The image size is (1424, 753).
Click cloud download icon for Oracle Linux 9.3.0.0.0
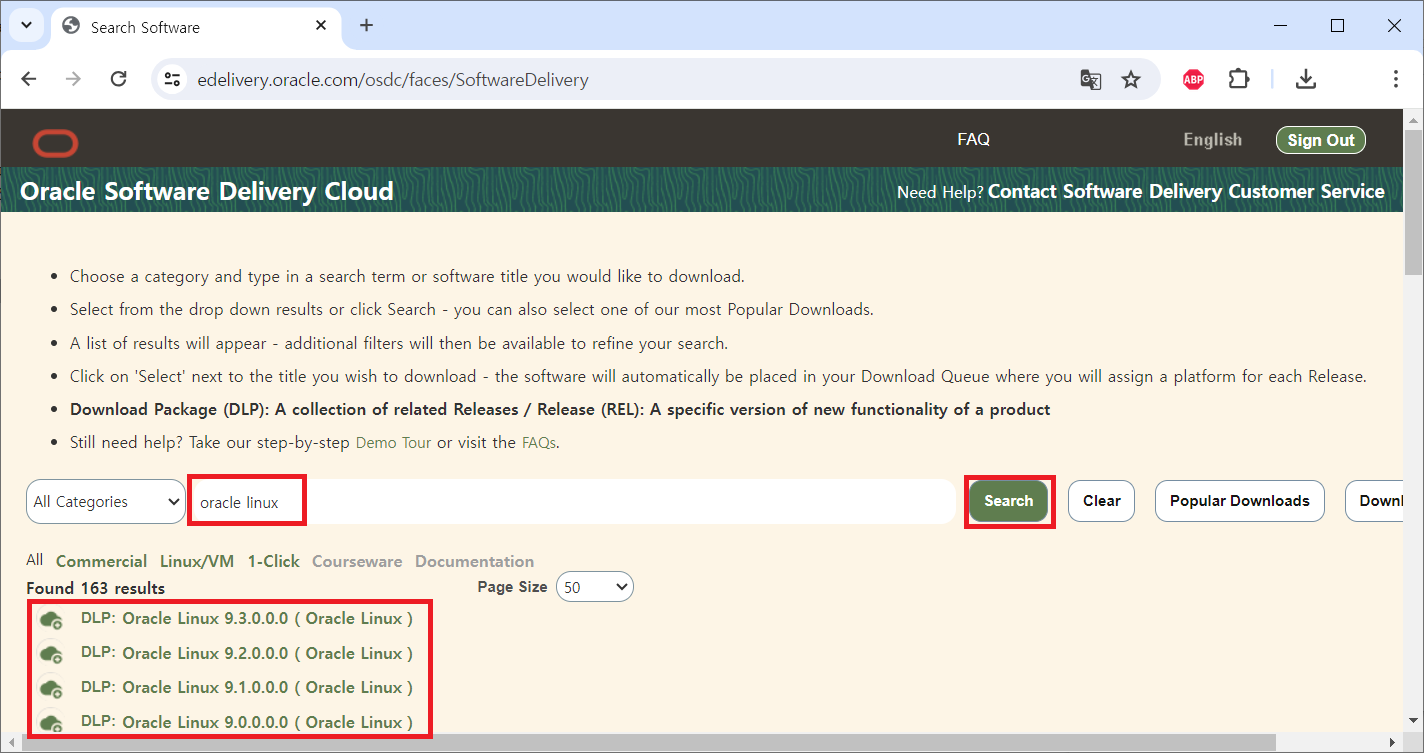[x=51, y=620]
